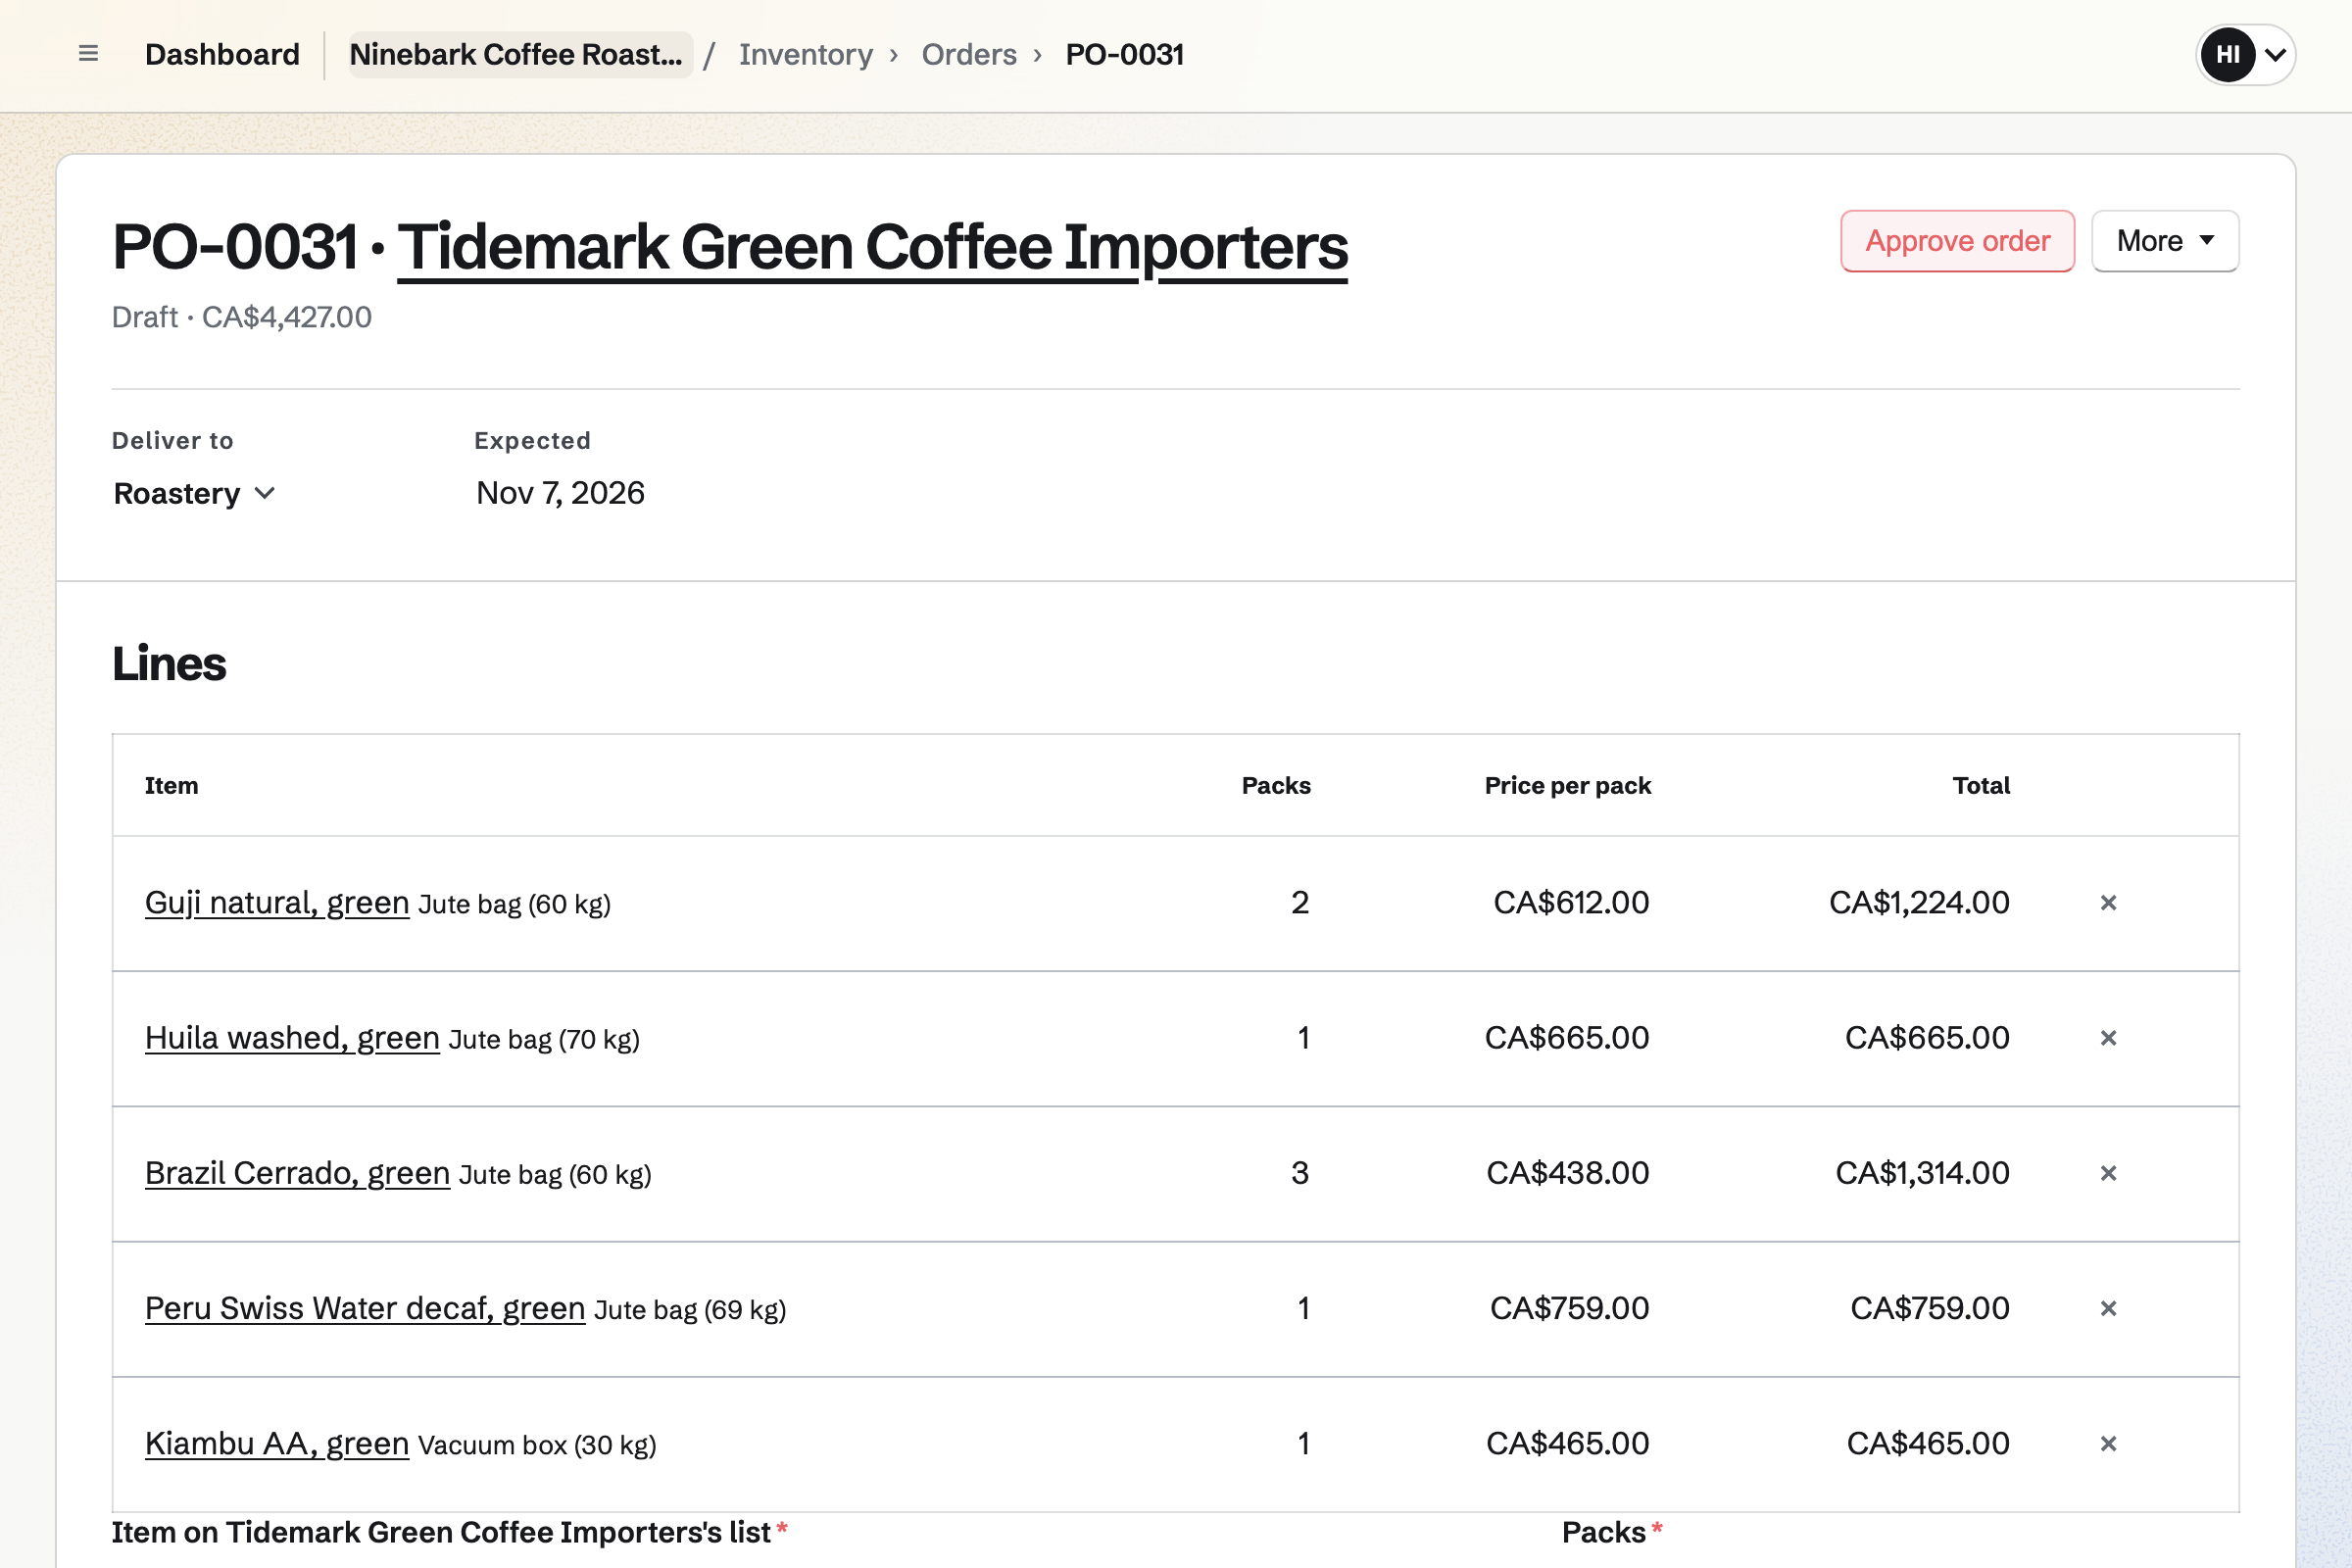Remove the Guji natural line item

pos(2108,903)
